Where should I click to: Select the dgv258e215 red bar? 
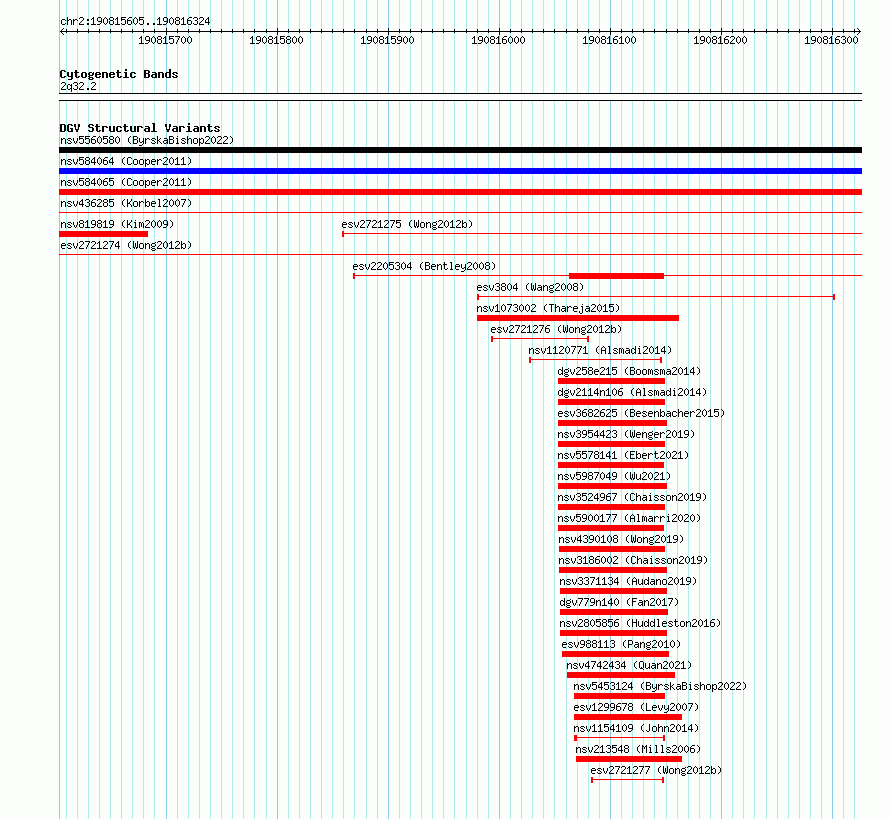[611, 381]
